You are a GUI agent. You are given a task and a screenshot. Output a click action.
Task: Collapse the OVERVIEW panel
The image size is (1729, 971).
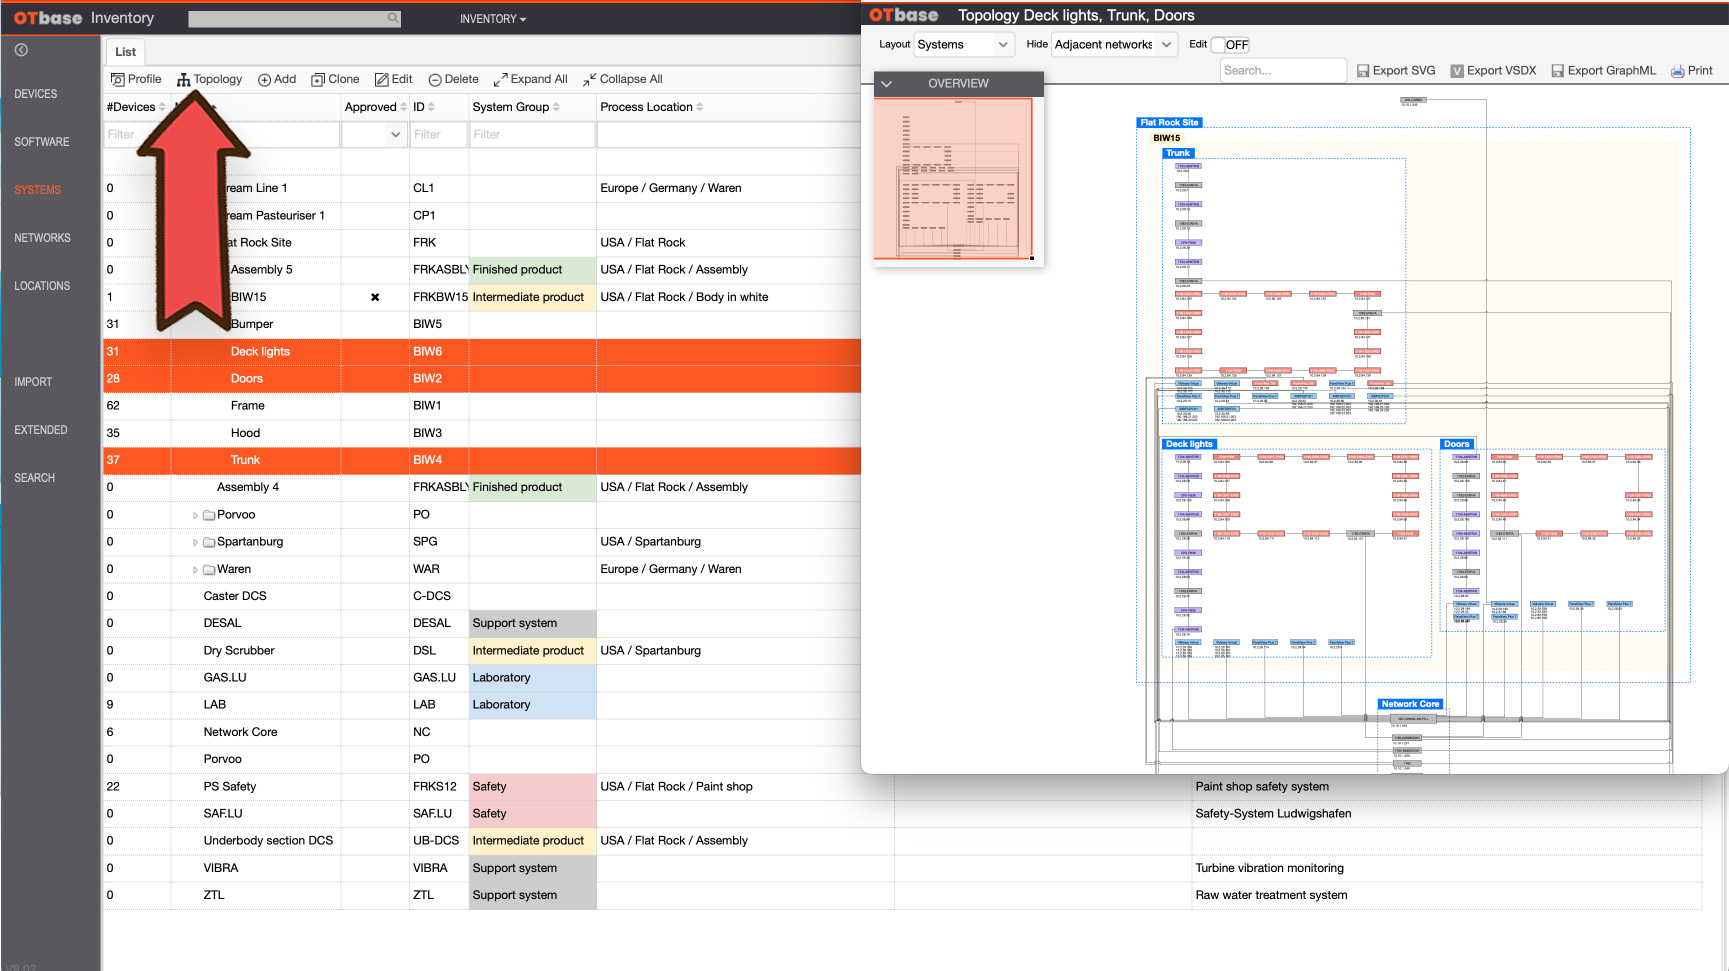click(x=886, y=84)
